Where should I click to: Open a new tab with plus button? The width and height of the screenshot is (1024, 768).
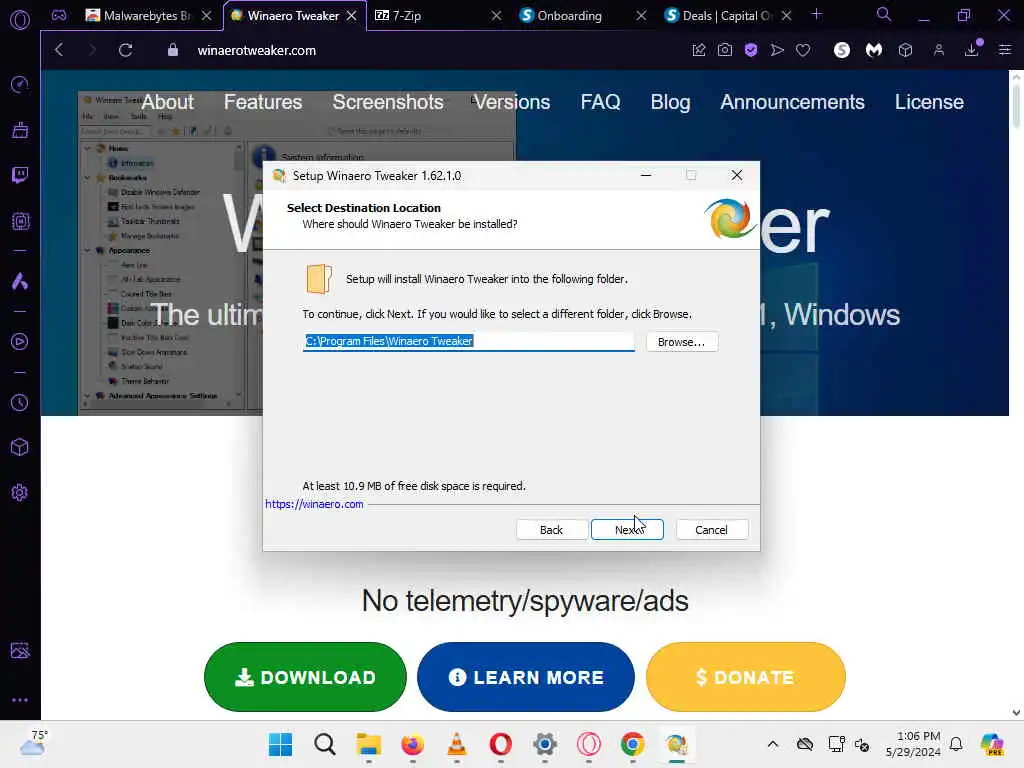point(816,14)
